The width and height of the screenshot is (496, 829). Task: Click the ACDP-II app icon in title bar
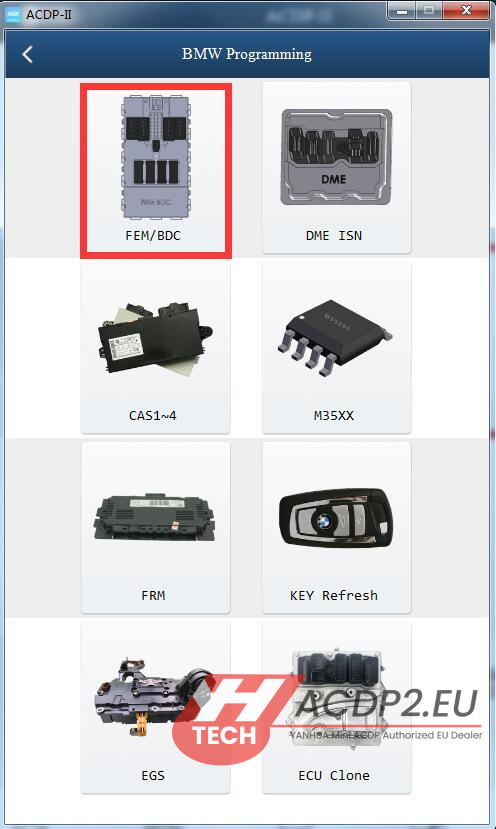tap(12, 14)
